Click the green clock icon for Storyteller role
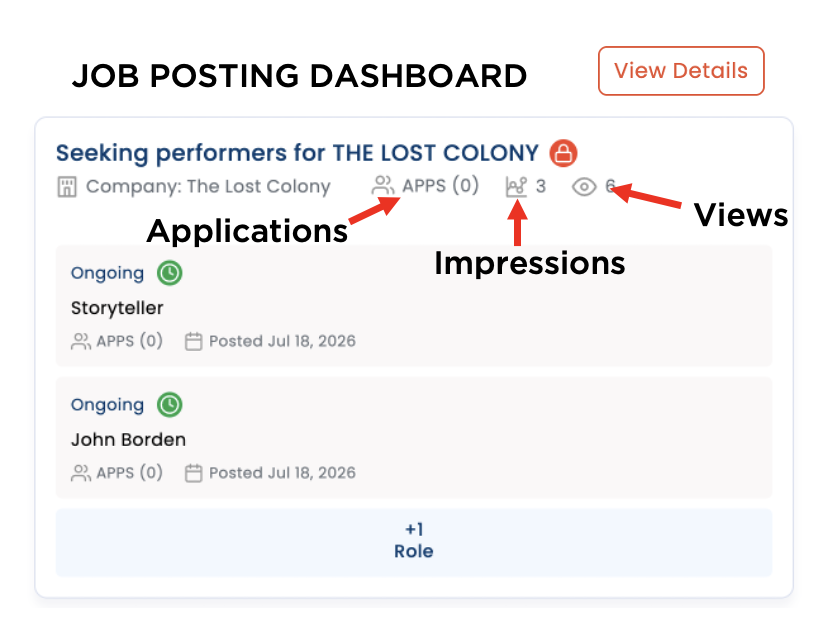The height and width of the screenshot is (638, 826). 170,273
